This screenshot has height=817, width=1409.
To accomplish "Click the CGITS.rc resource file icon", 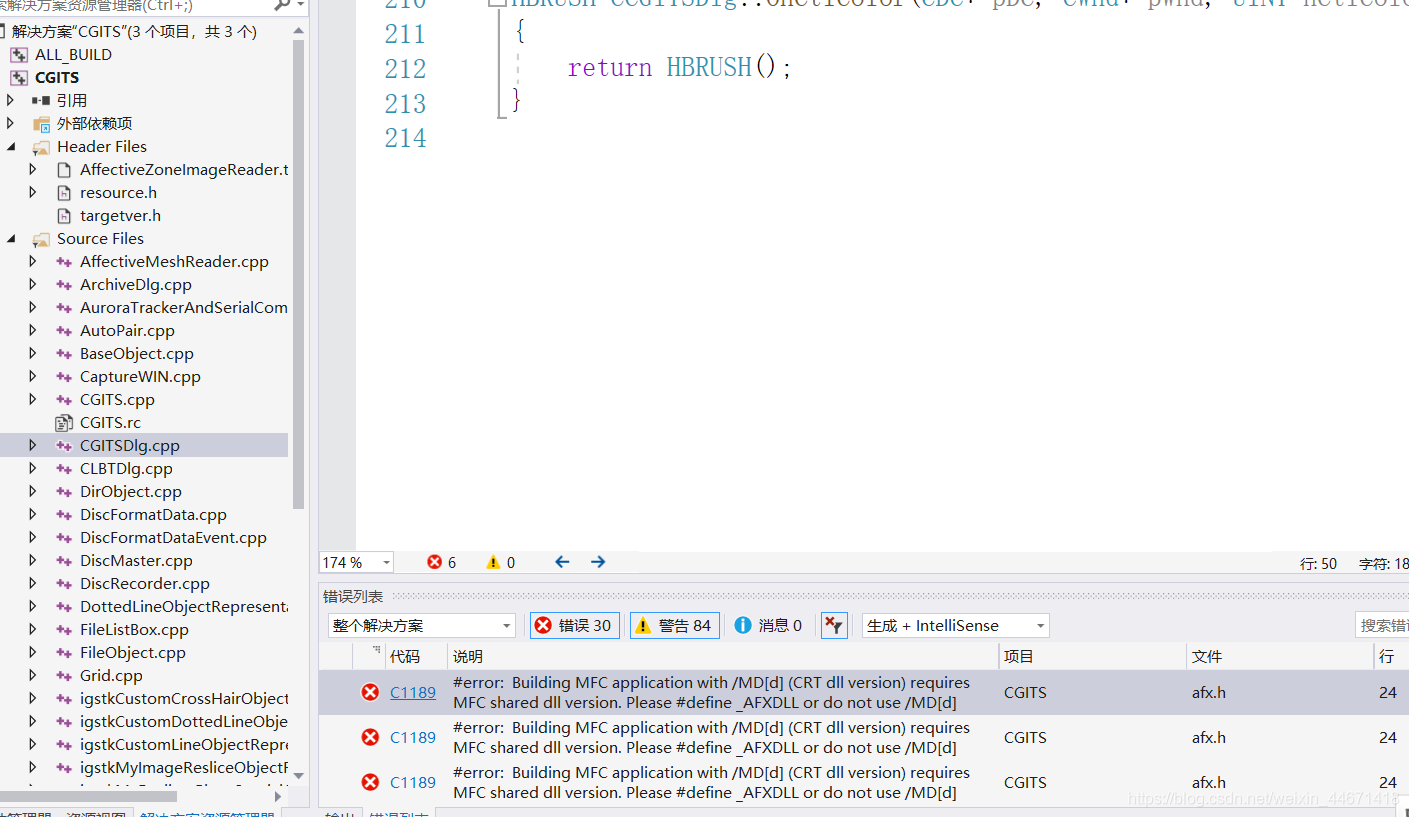I will click(63, 422).
